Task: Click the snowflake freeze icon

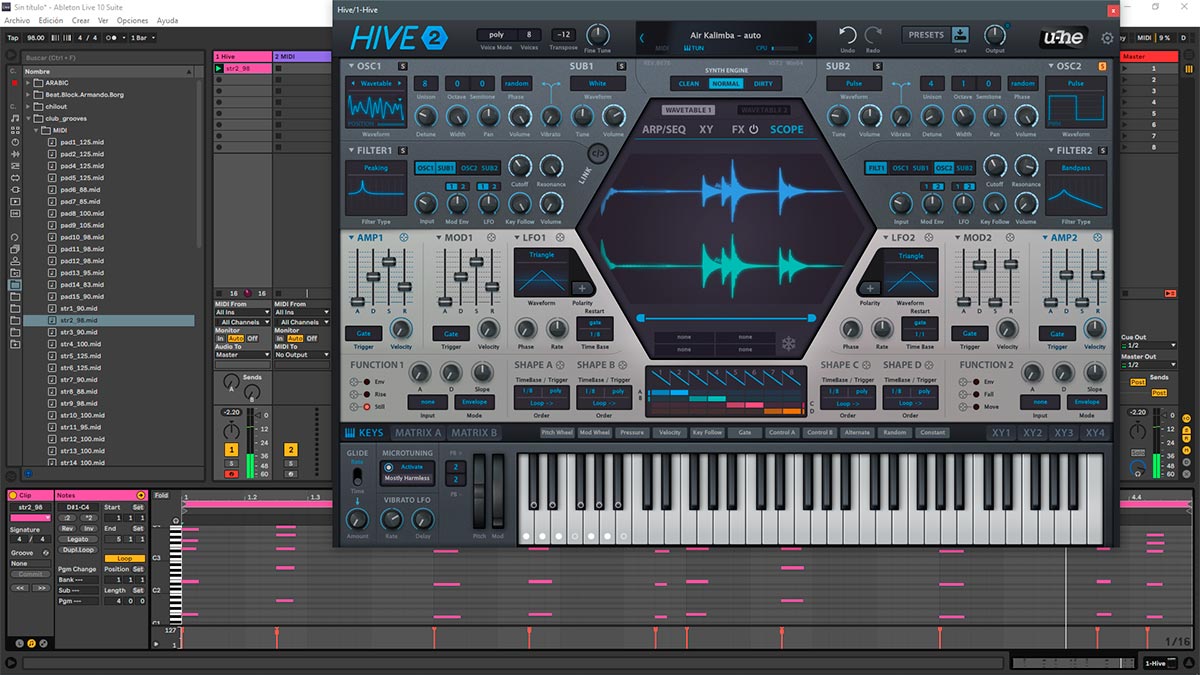Action: click(788, 344)
